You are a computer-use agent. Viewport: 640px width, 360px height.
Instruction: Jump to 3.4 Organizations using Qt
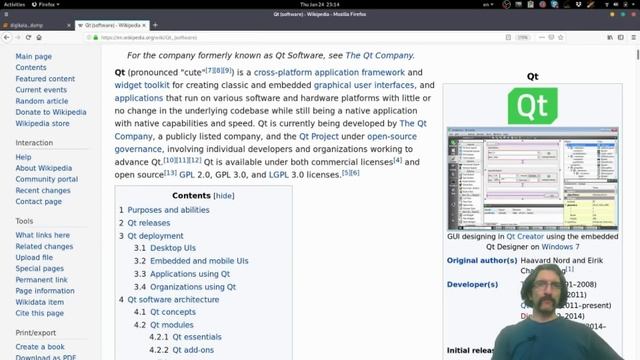point(193,287)
